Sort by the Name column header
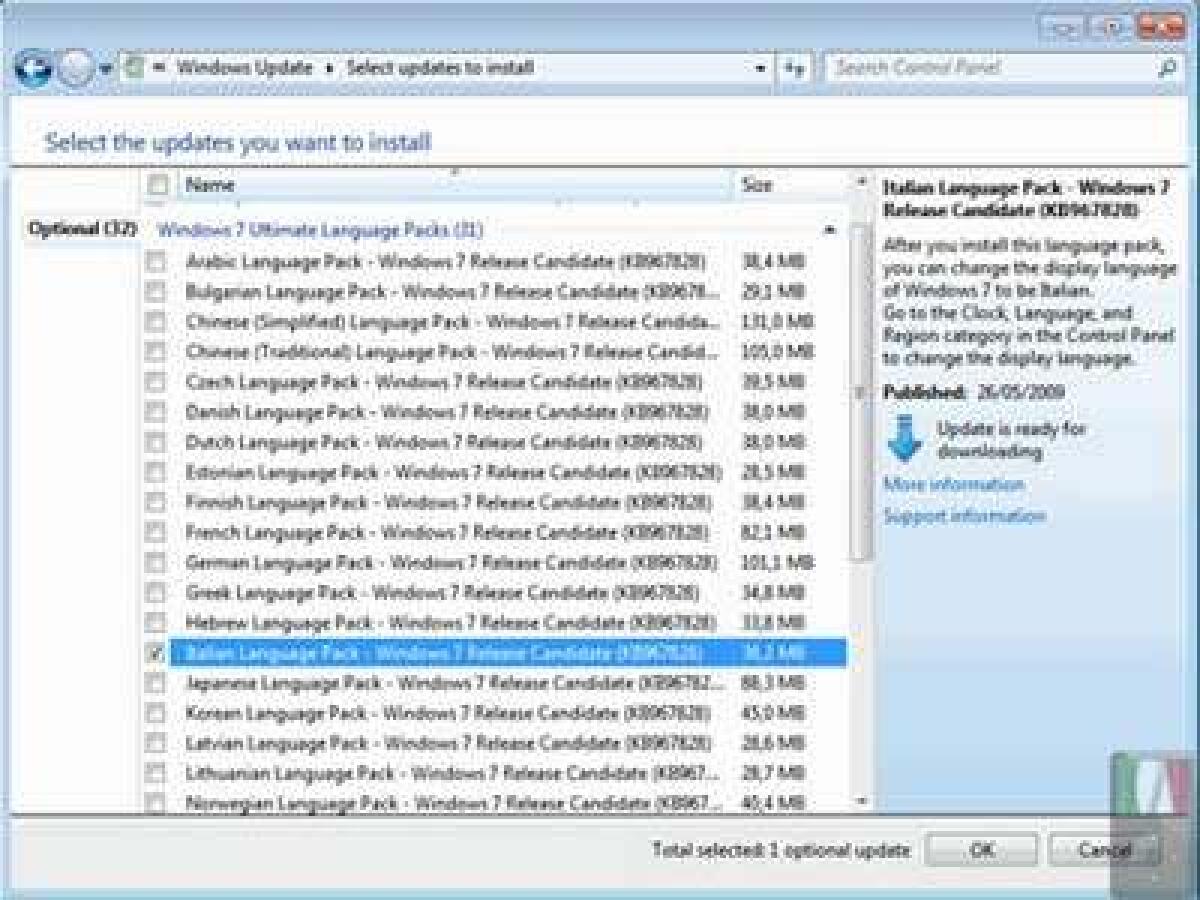This screenshot has height=900, width=1200. (455, 185)
